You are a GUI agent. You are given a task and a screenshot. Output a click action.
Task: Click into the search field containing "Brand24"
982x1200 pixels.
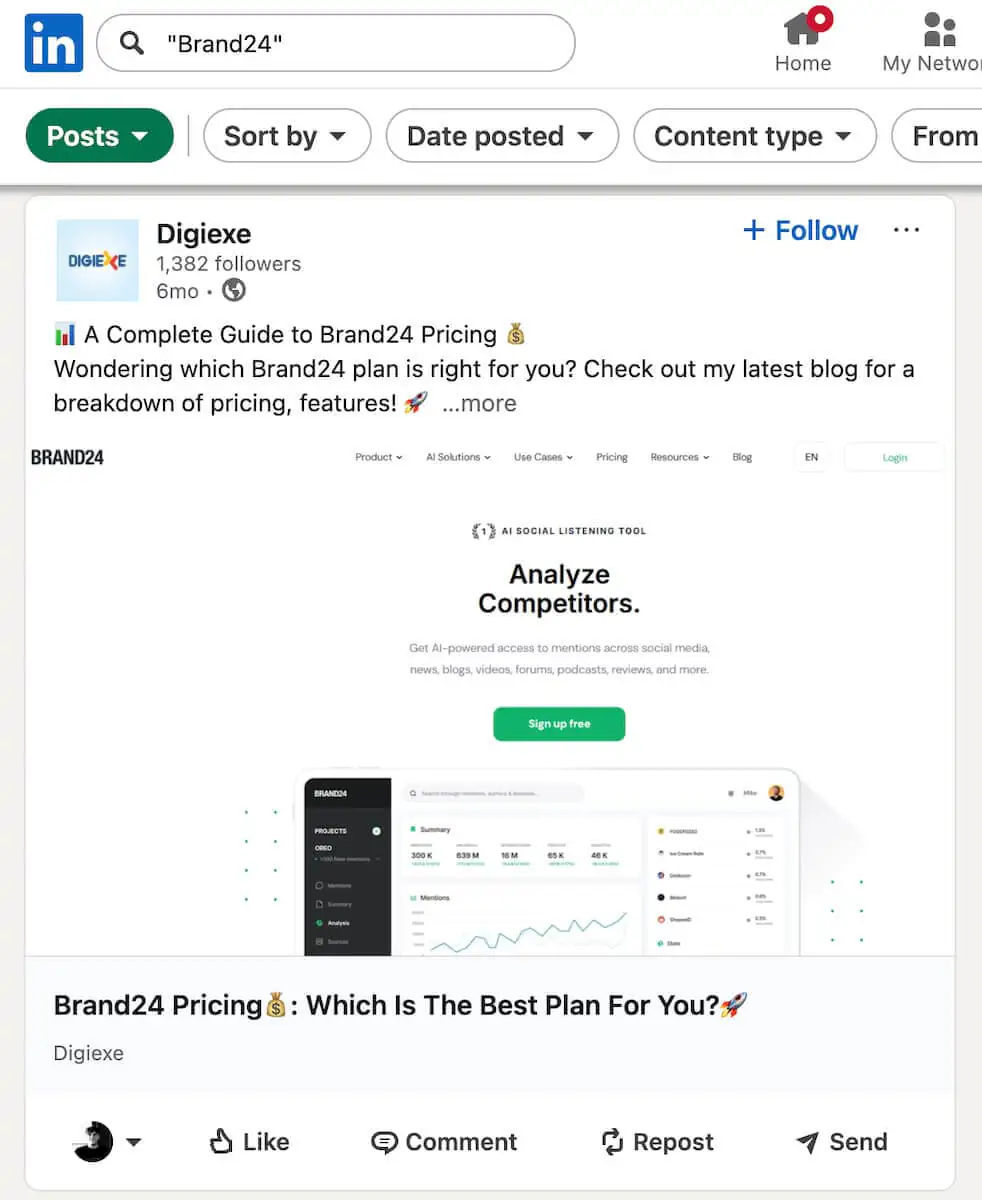coord(360,43)
